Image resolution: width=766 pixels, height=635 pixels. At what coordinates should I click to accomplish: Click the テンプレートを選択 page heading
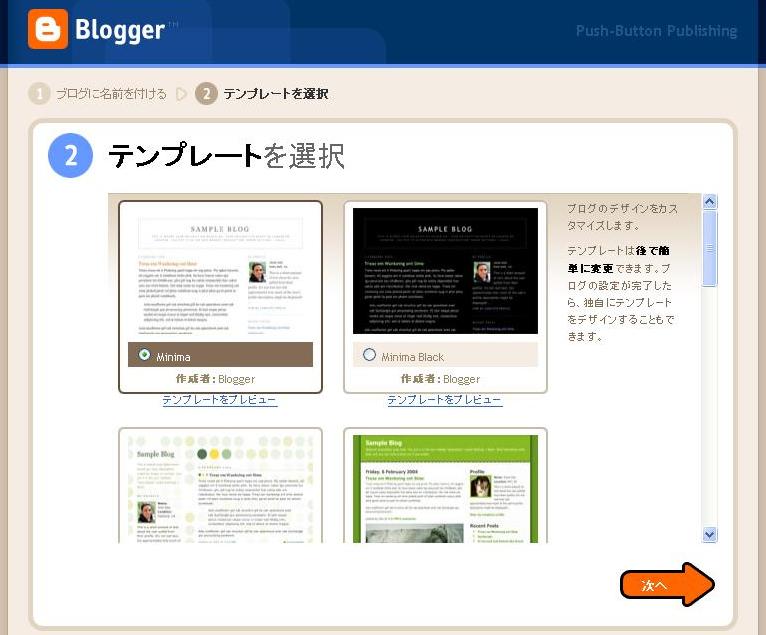[226, 156]
